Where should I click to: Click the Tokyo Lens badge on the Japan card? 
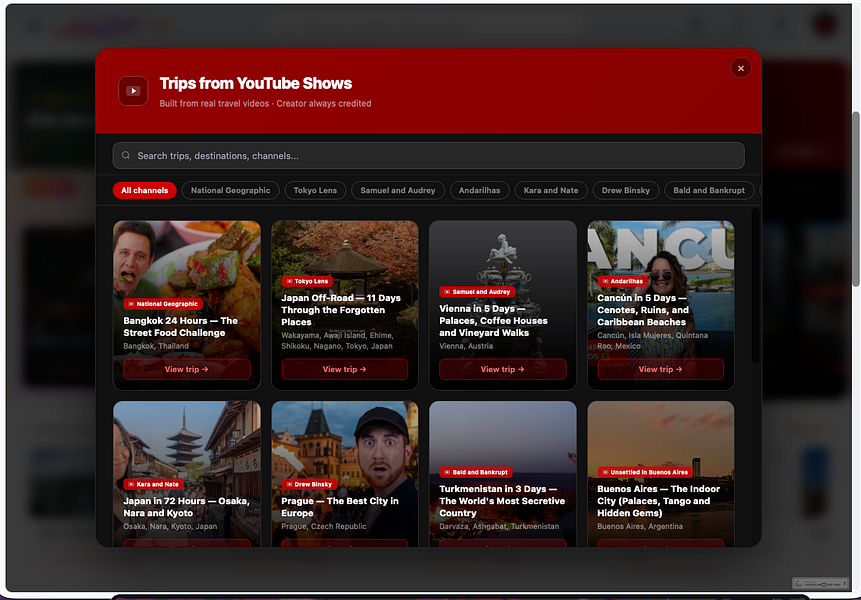(x=307, y=281)
